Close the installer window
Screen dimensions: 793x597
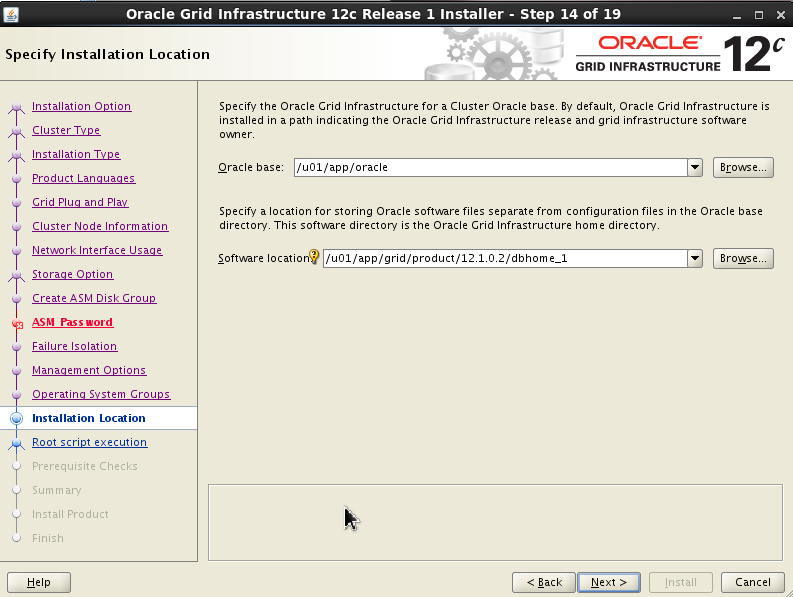[780, 15]
